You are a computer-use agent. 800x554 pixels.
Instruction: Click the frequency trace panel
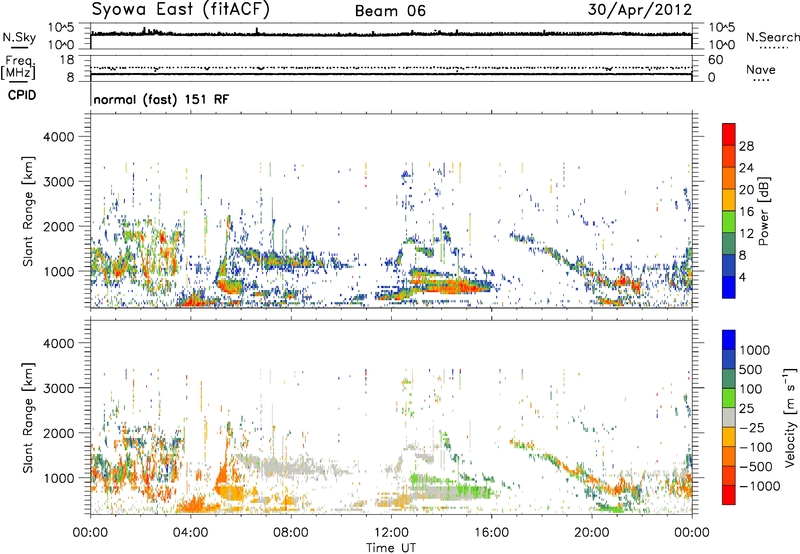point(391,68)
